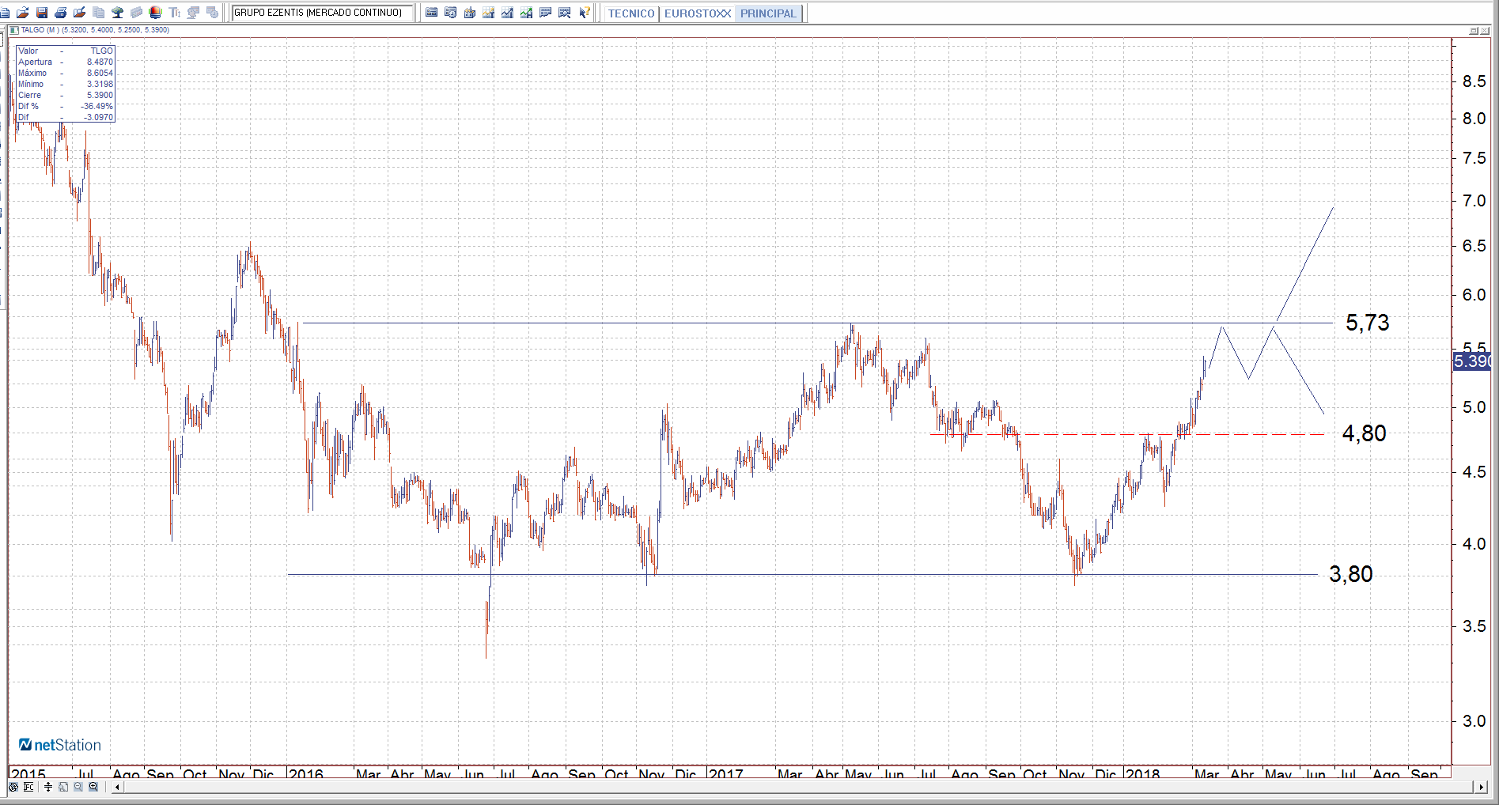This screenshot has width=1499, height=805.
Task: Click the 5.390 current price tag
Action: [1472, 360]
